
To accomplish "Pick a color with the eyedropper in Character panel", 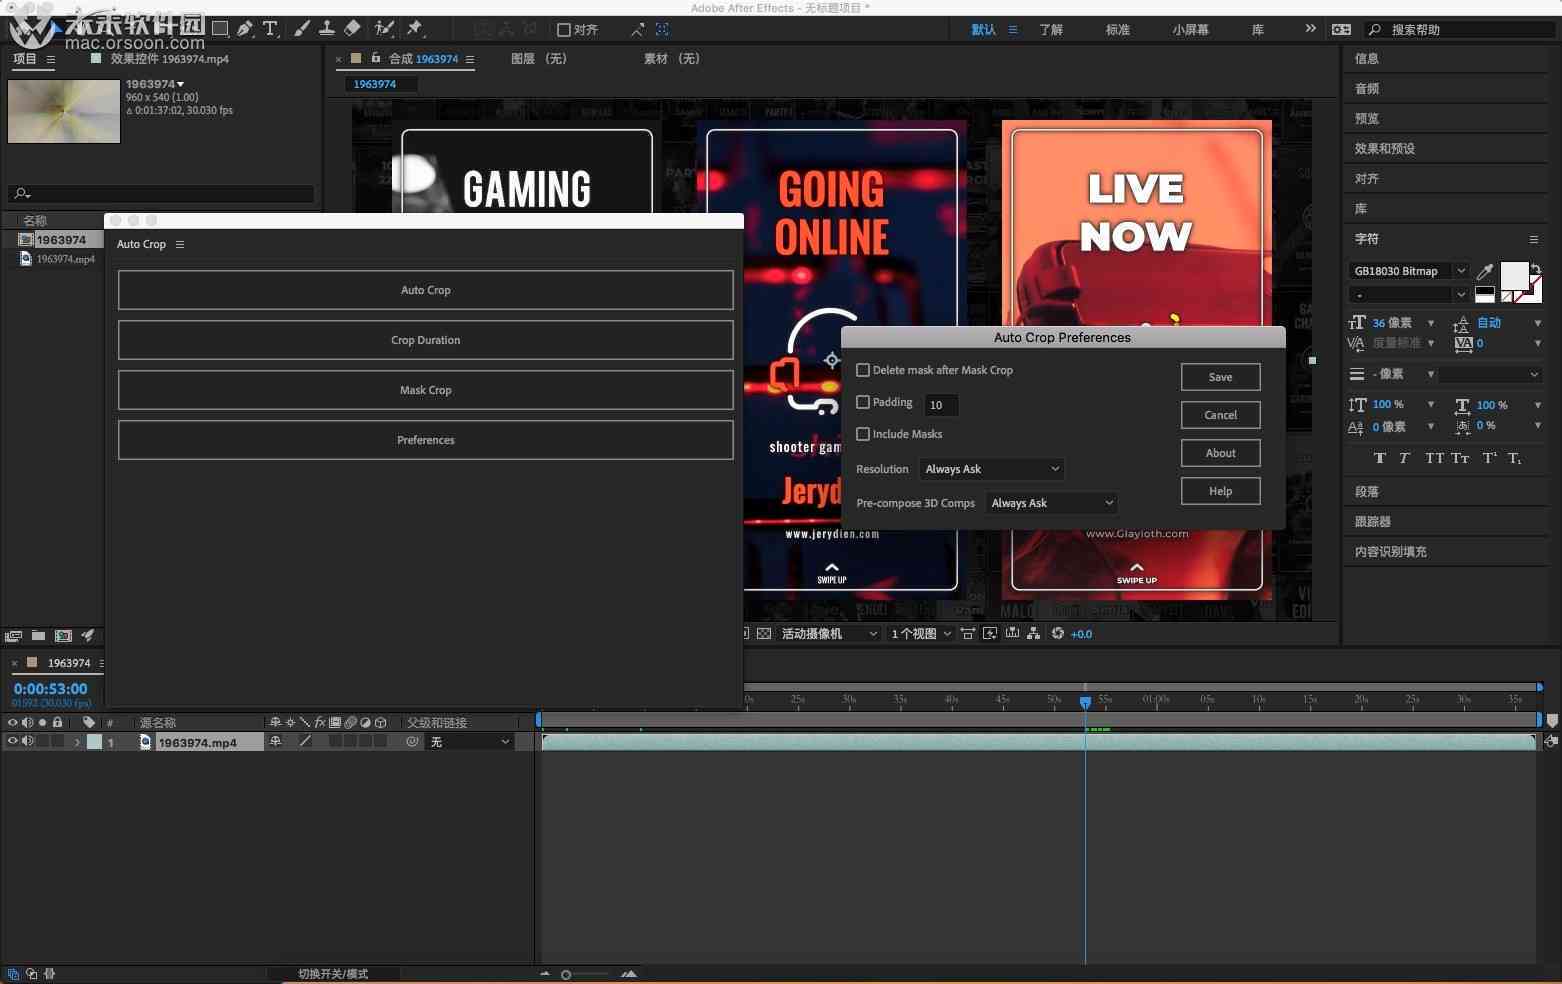I will coord(1485,271).
